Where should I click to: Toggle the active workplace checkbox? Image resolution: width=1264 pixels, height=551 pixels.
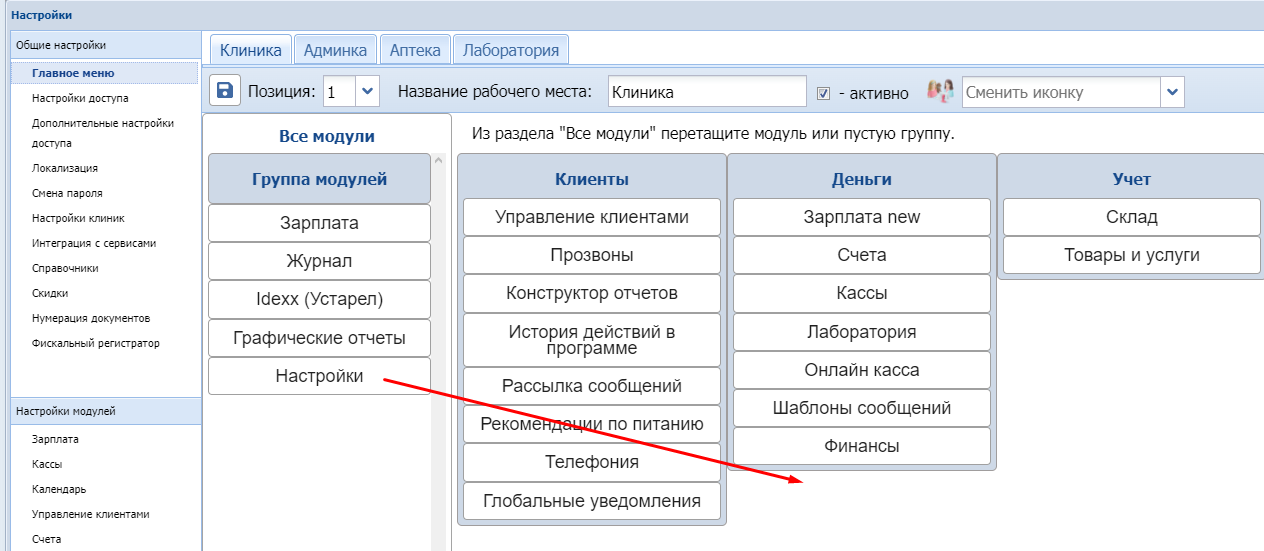point(824,93)
